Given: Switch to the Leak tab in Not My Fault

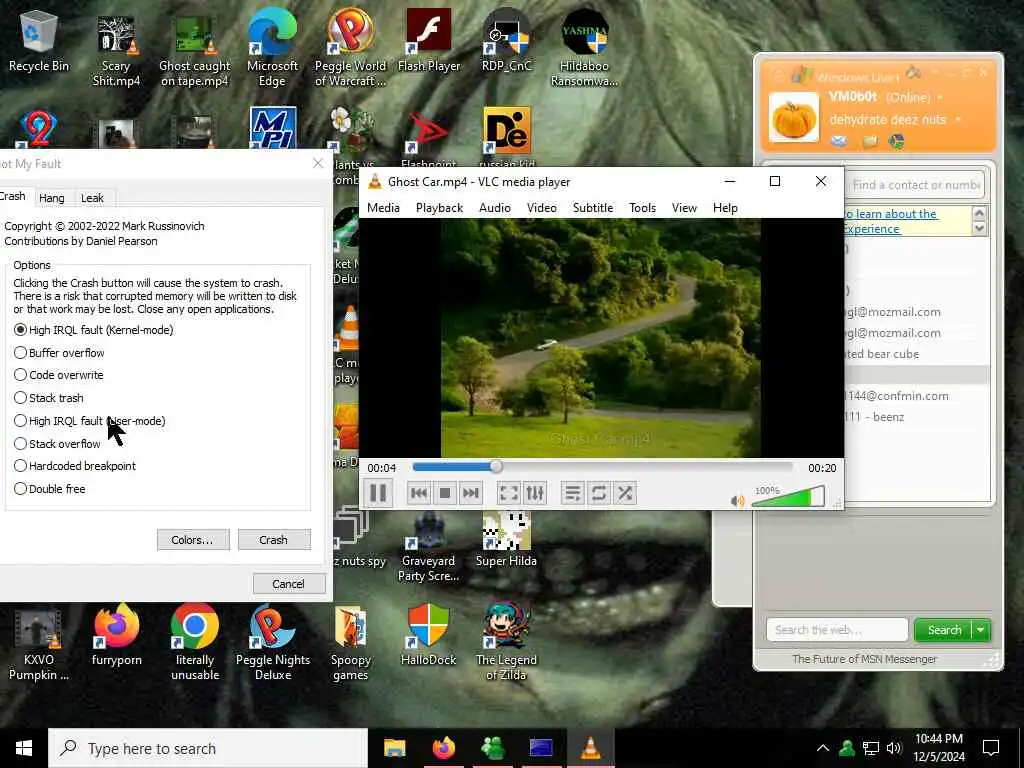Looking at the screenshot, I should tap(92, 198).
